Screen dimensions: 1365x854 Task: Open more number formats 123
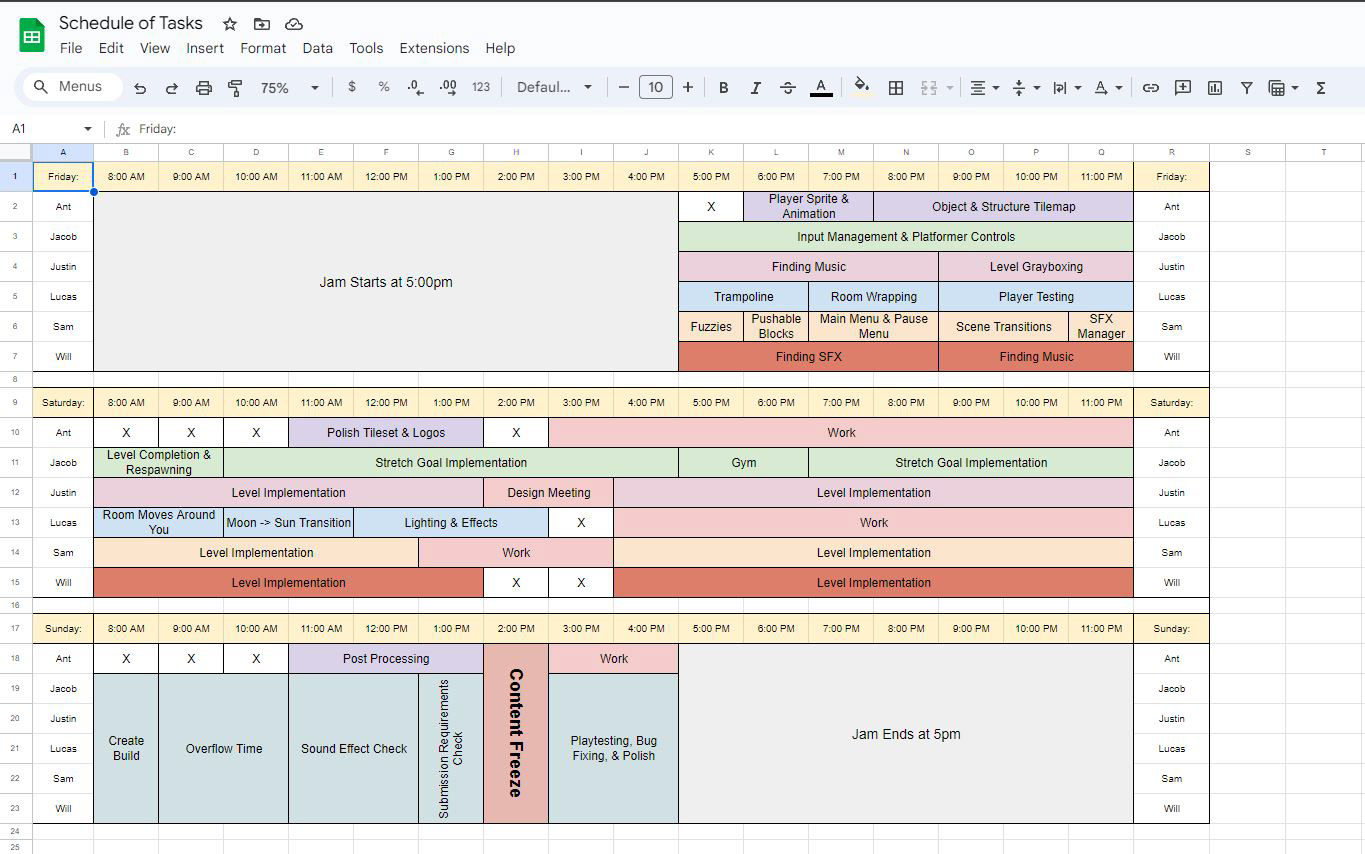[481, 87]
